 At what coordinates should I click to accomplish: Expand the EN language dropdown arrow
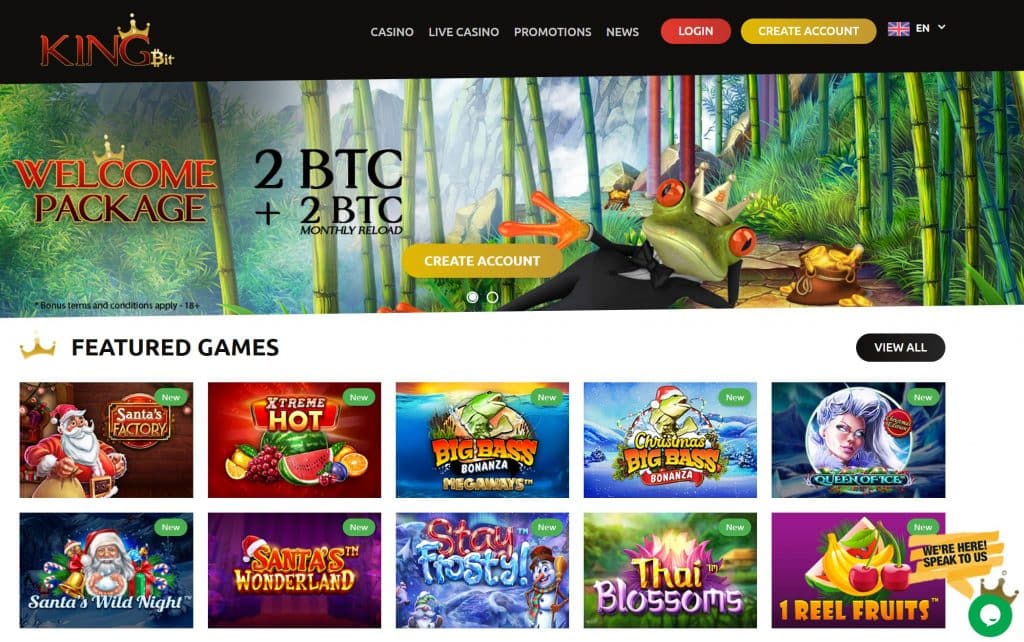tap(941, 27)
